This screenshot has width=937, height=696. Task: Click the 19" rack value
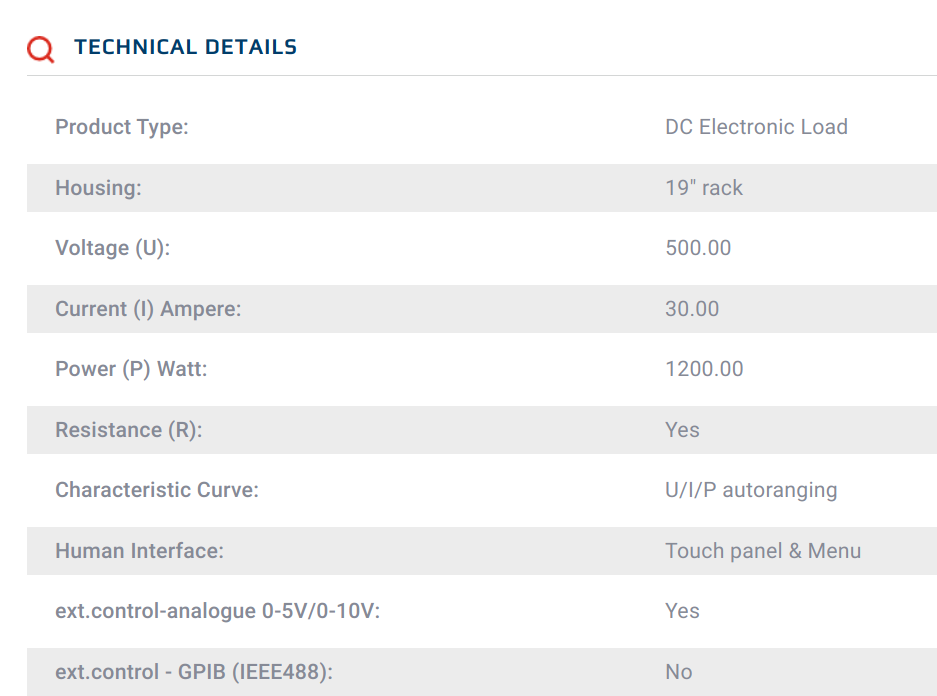coord(704,188)
